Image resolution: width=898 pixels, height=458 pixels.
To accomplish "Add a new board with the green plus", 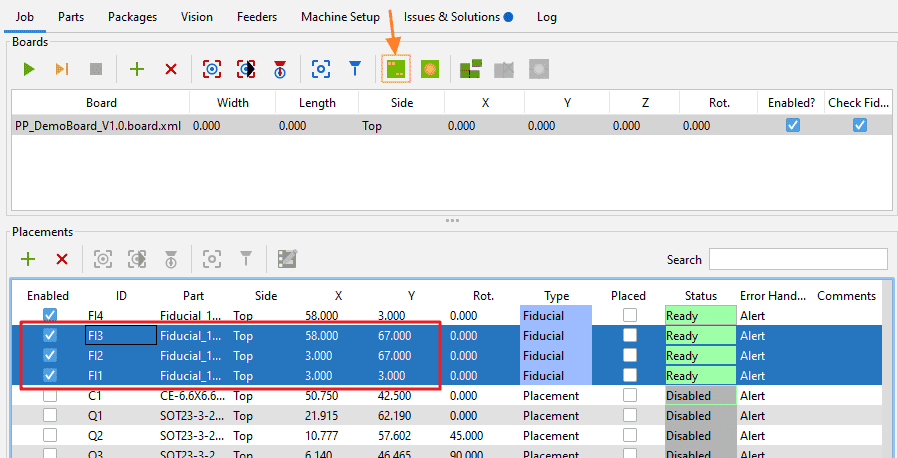I will (x=137, y=69).
